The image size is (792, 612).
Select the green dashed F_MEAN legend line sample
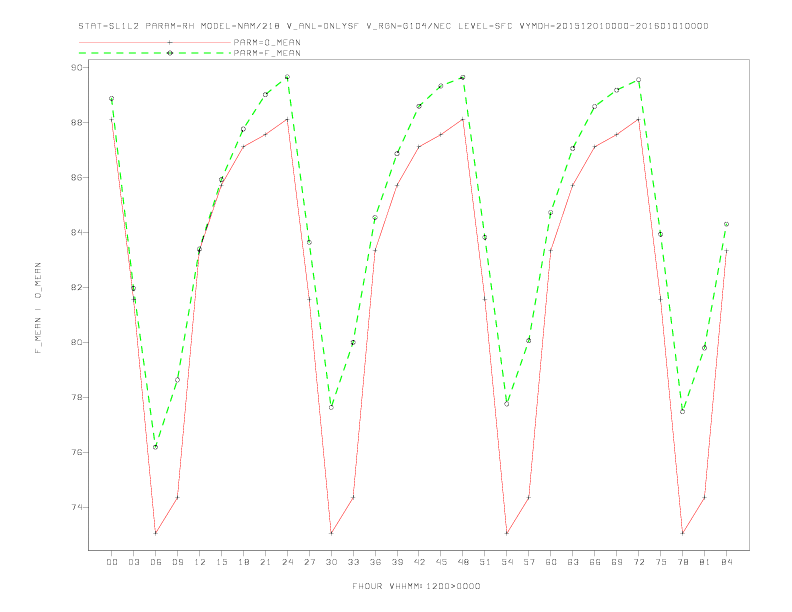(155, 53)
